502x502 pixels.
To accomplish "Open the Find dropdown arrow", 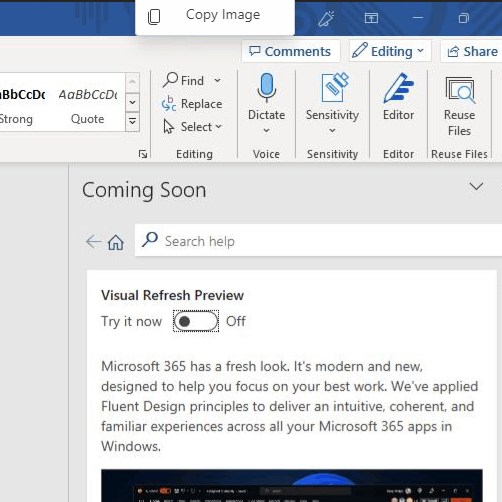I will [x=218, y=80].
